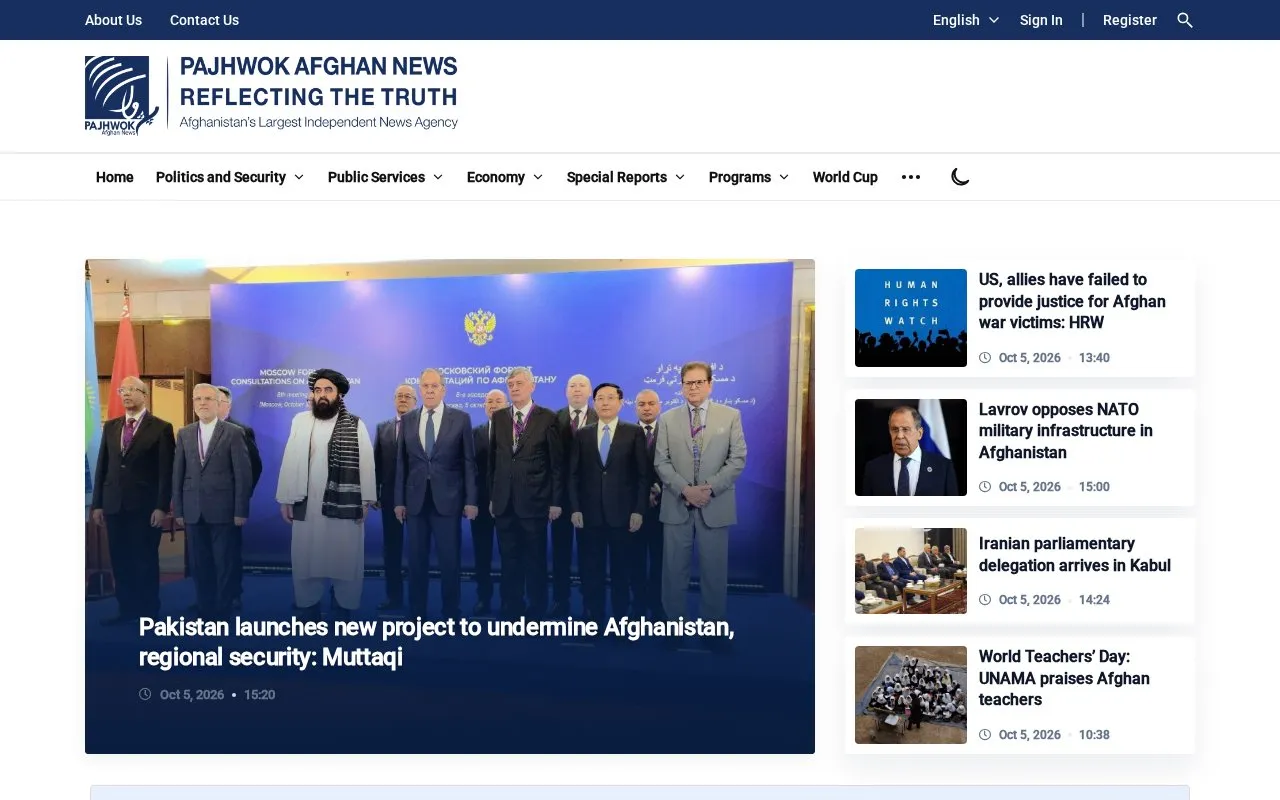Go to the Home menu item

click(x=115, y=177)
